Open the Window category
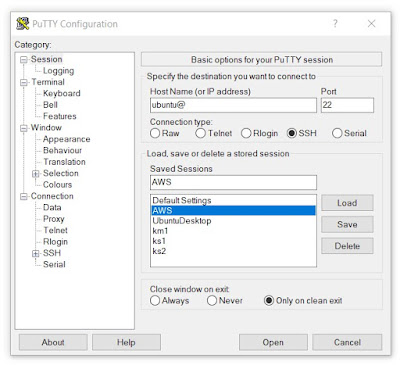Screen dimensions: 400x365 46,128
